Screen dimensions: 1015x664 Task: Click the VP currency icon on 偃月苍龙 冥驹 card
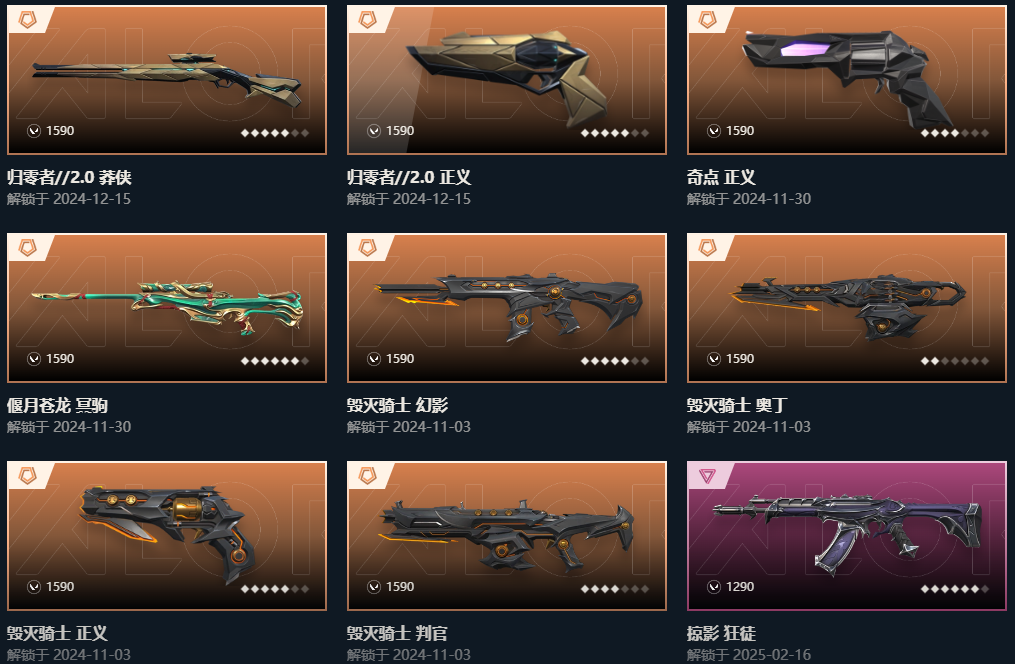click(34, 359)
